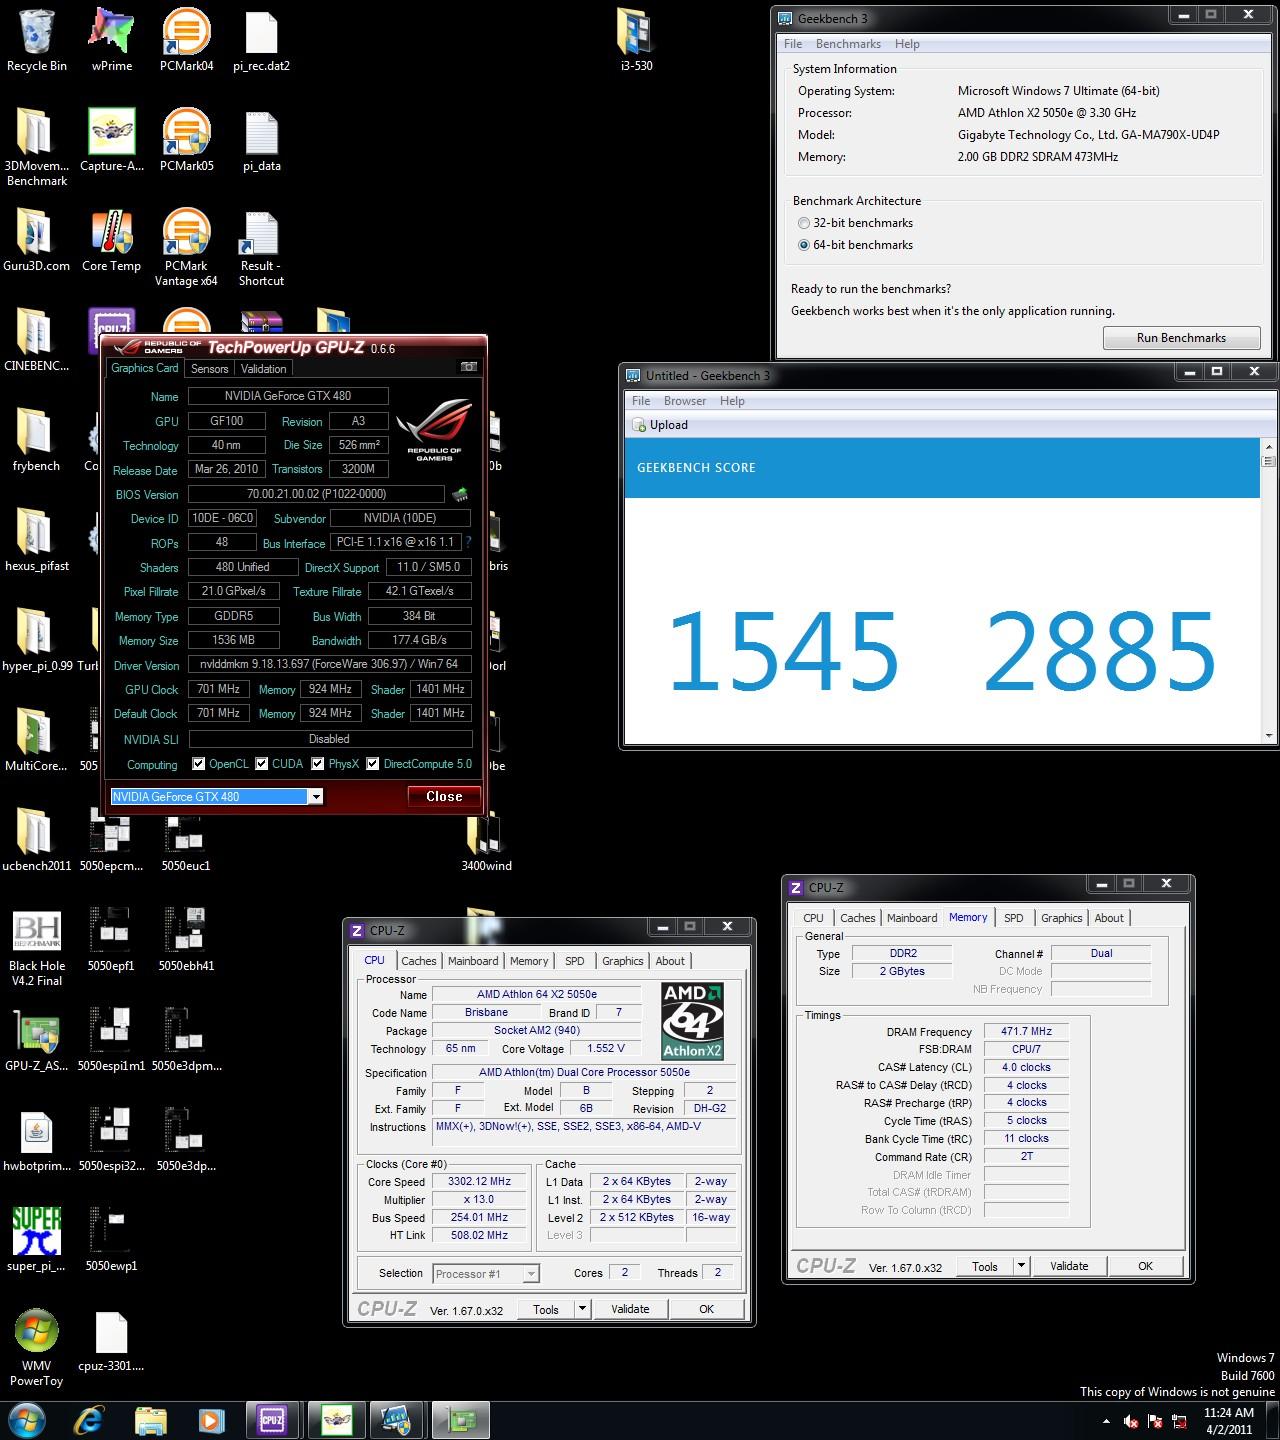This screenshot has width=1280, height=1440.
Task: Launch the PCMark04 shortcut icon
Action: click(x=186, y=32)
